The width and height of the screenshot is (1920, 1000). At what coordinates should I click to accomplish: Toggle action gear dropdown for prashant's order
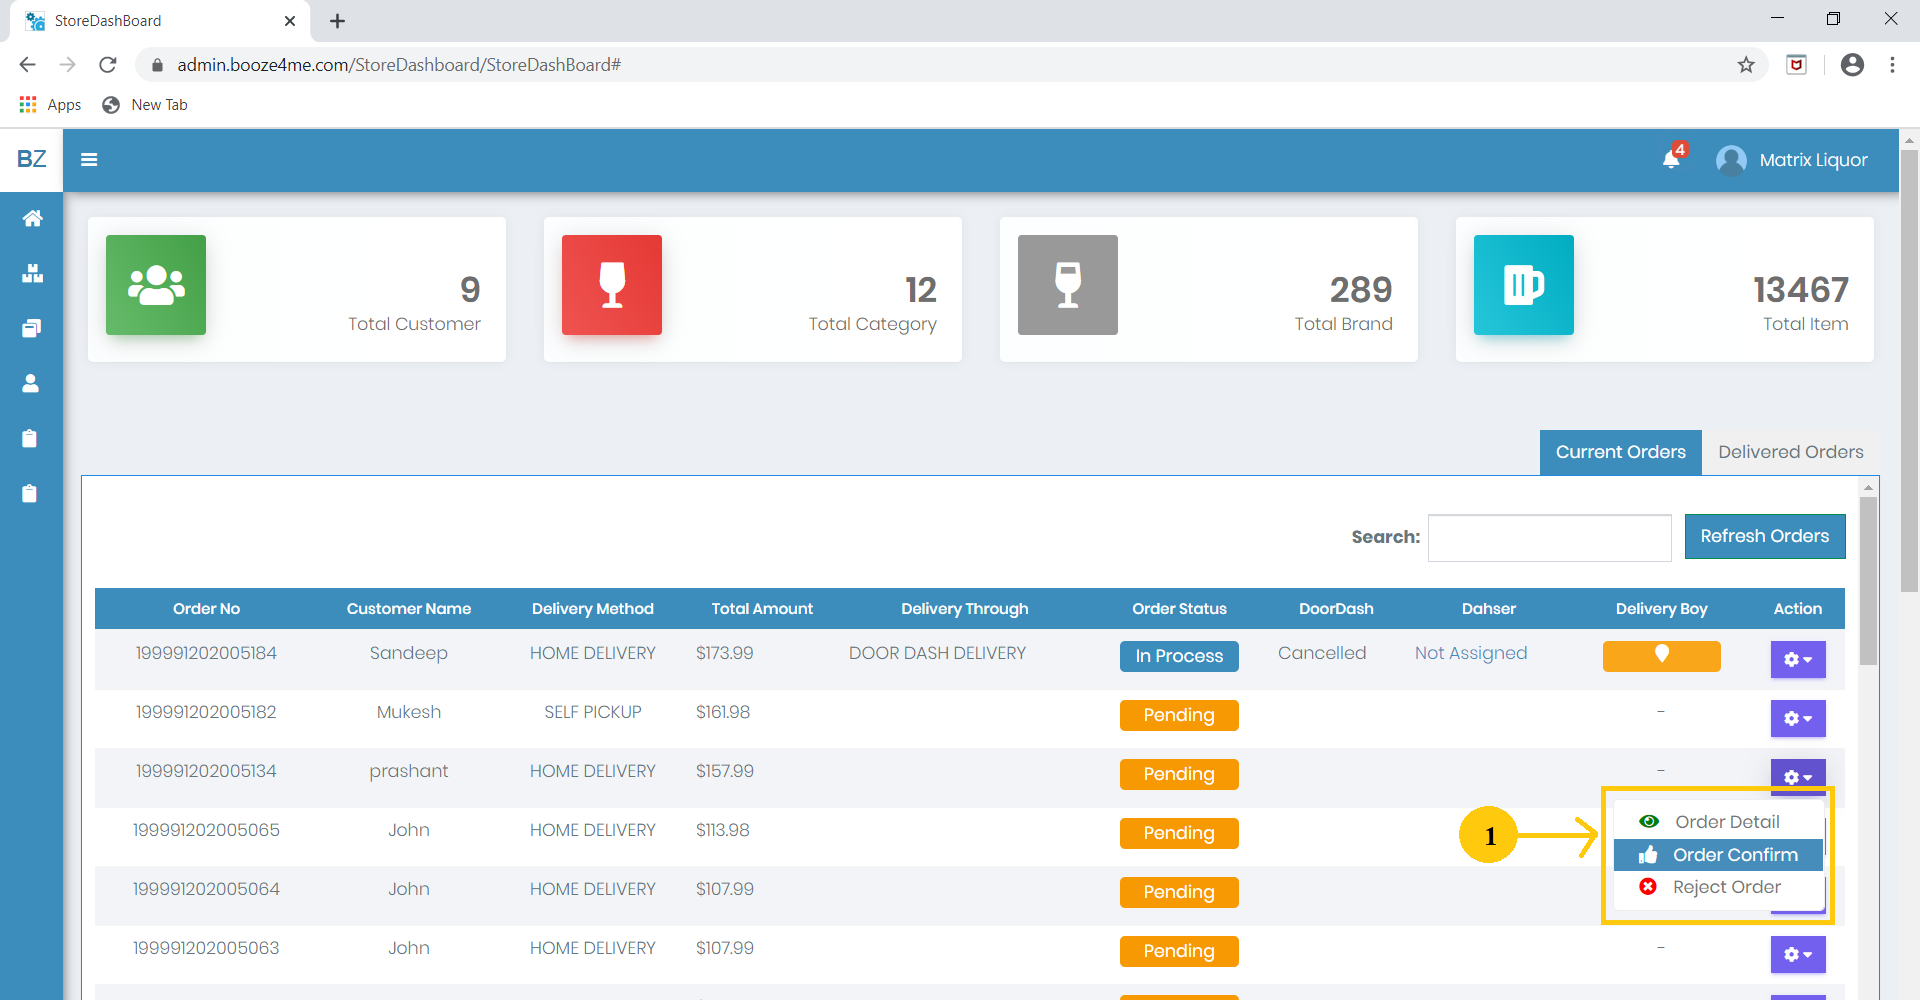(1798, 775)
